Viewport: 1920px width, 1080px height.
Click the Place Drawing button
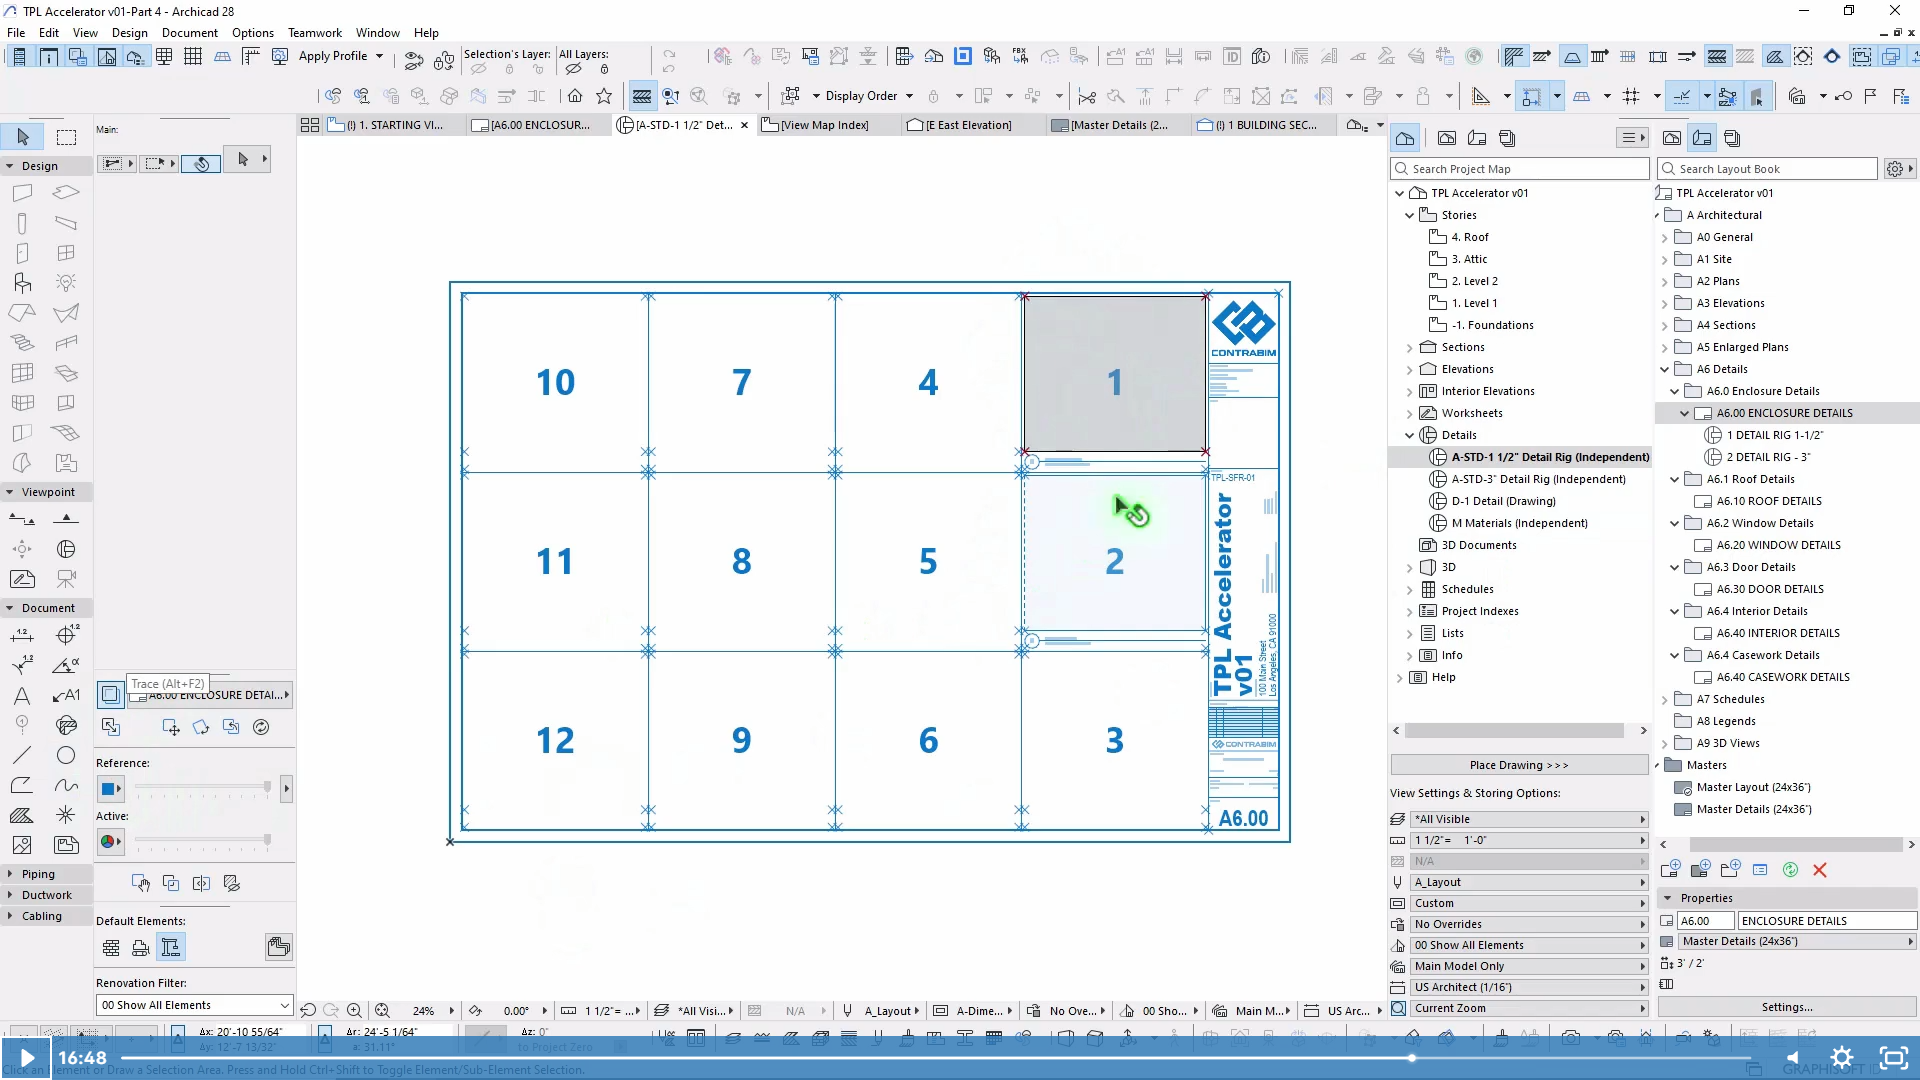[x=1518, y=765]
